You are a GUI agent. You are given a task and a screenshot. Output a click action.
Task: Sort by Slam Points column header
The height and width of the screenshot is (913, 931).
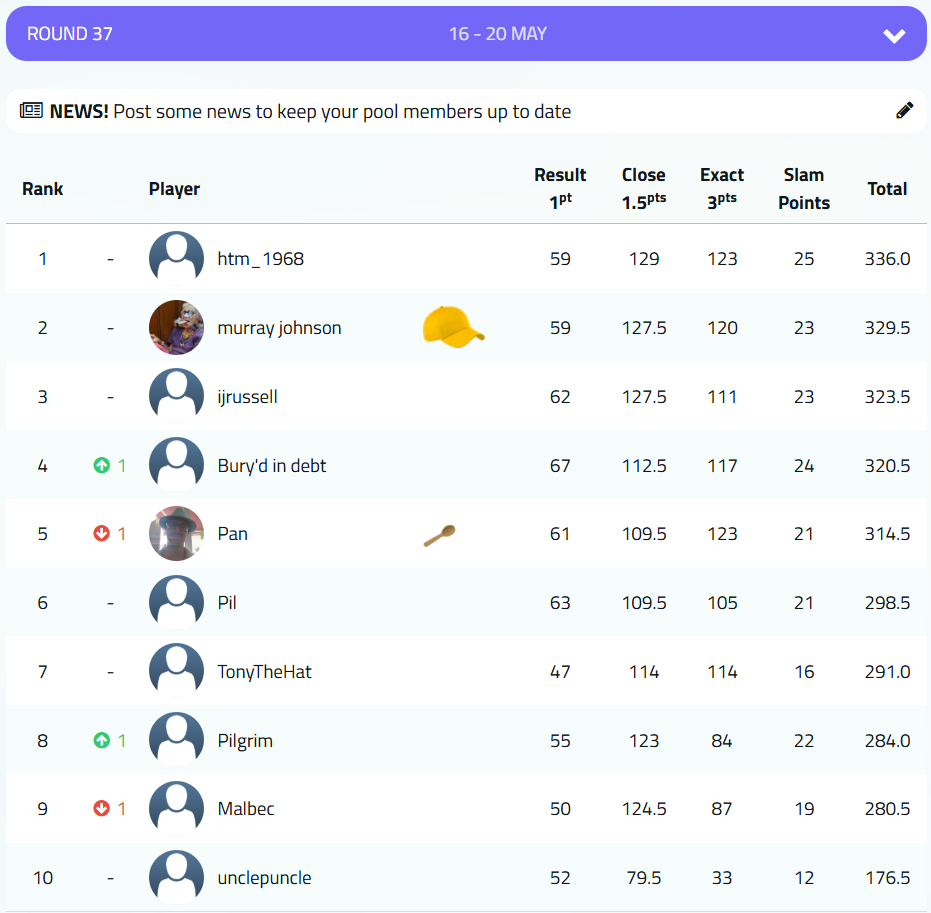804,189
